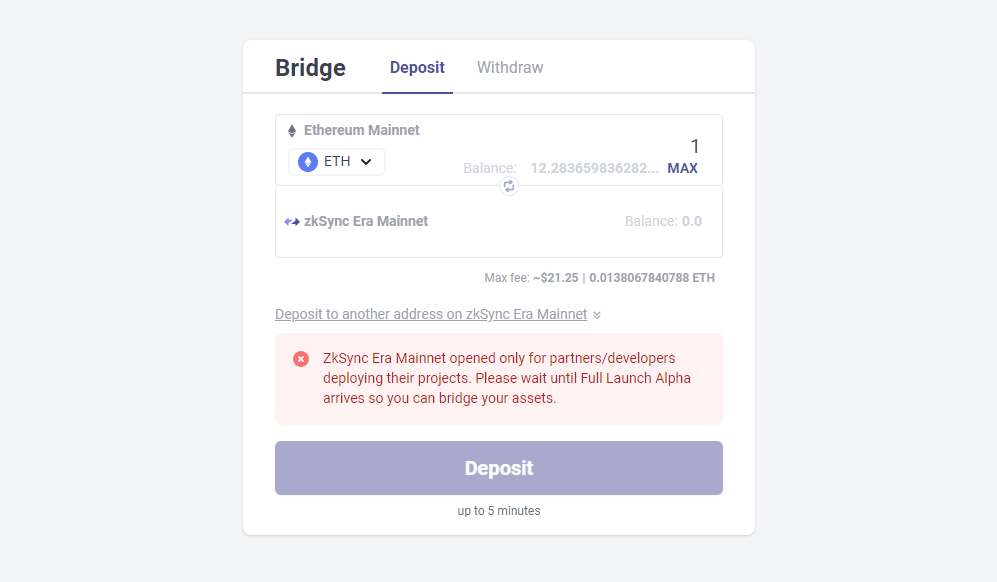Click the chevron on the ETH selector
Screen dimensions: 997x582
(x=364, y=161)
